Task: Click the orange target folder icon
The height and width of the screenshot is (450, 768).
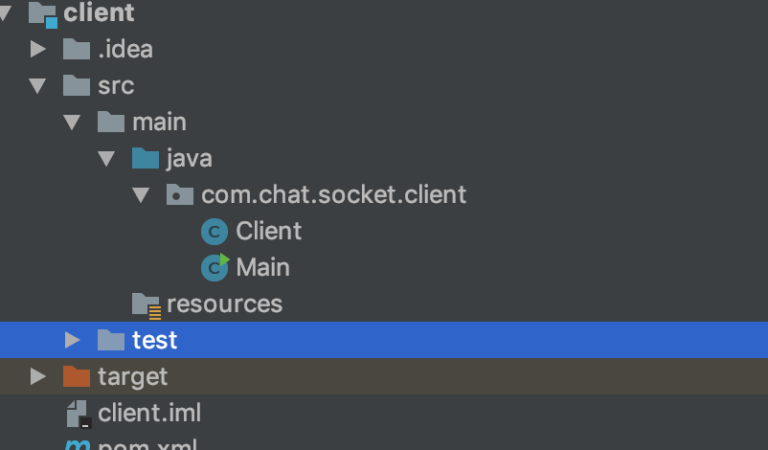Action: pos(76,377)
